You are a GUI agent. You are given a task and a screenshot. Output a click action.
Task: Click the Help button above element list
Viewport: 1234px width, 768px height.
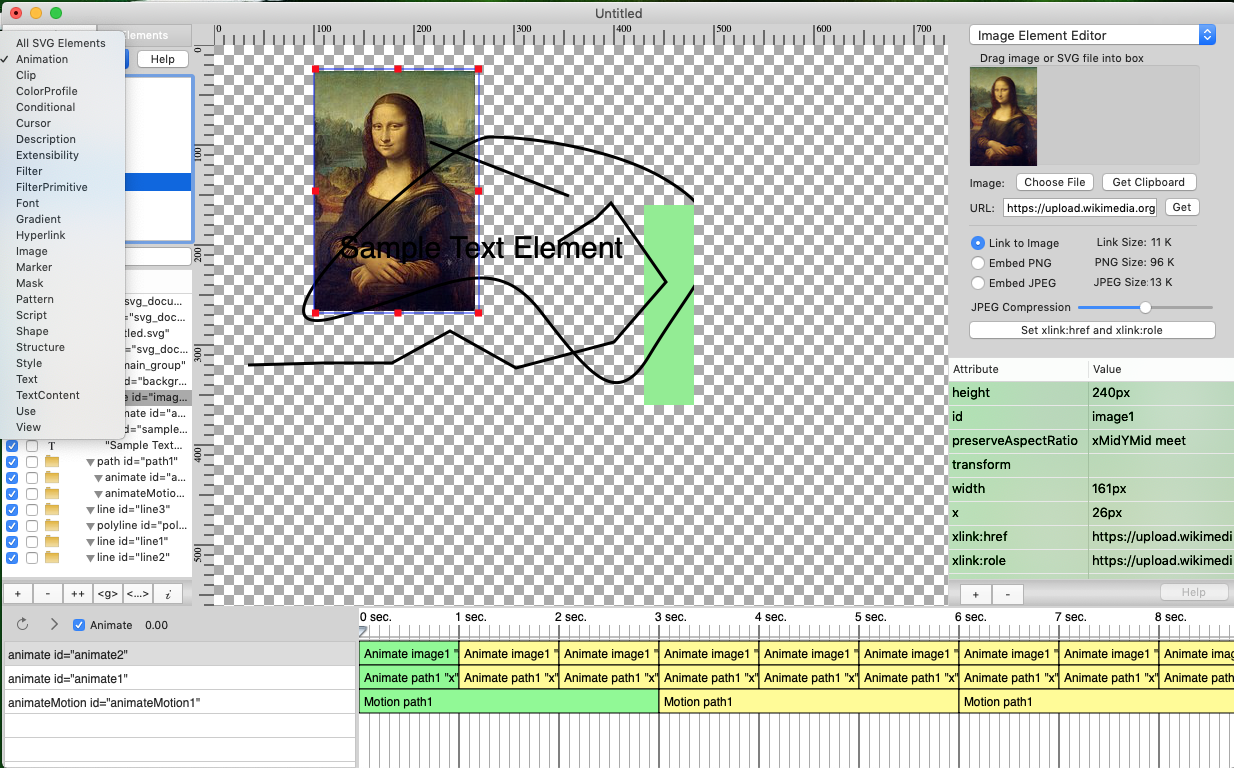(162, 59)
